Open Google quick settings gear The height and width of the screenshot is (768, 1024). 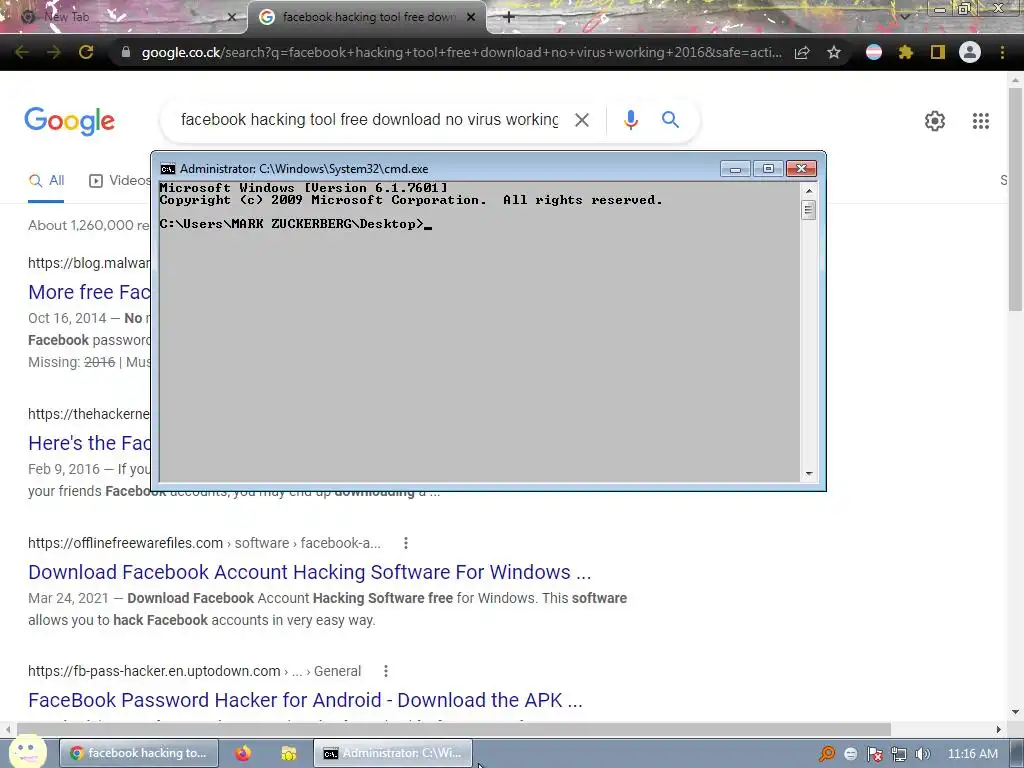[935, 121]
